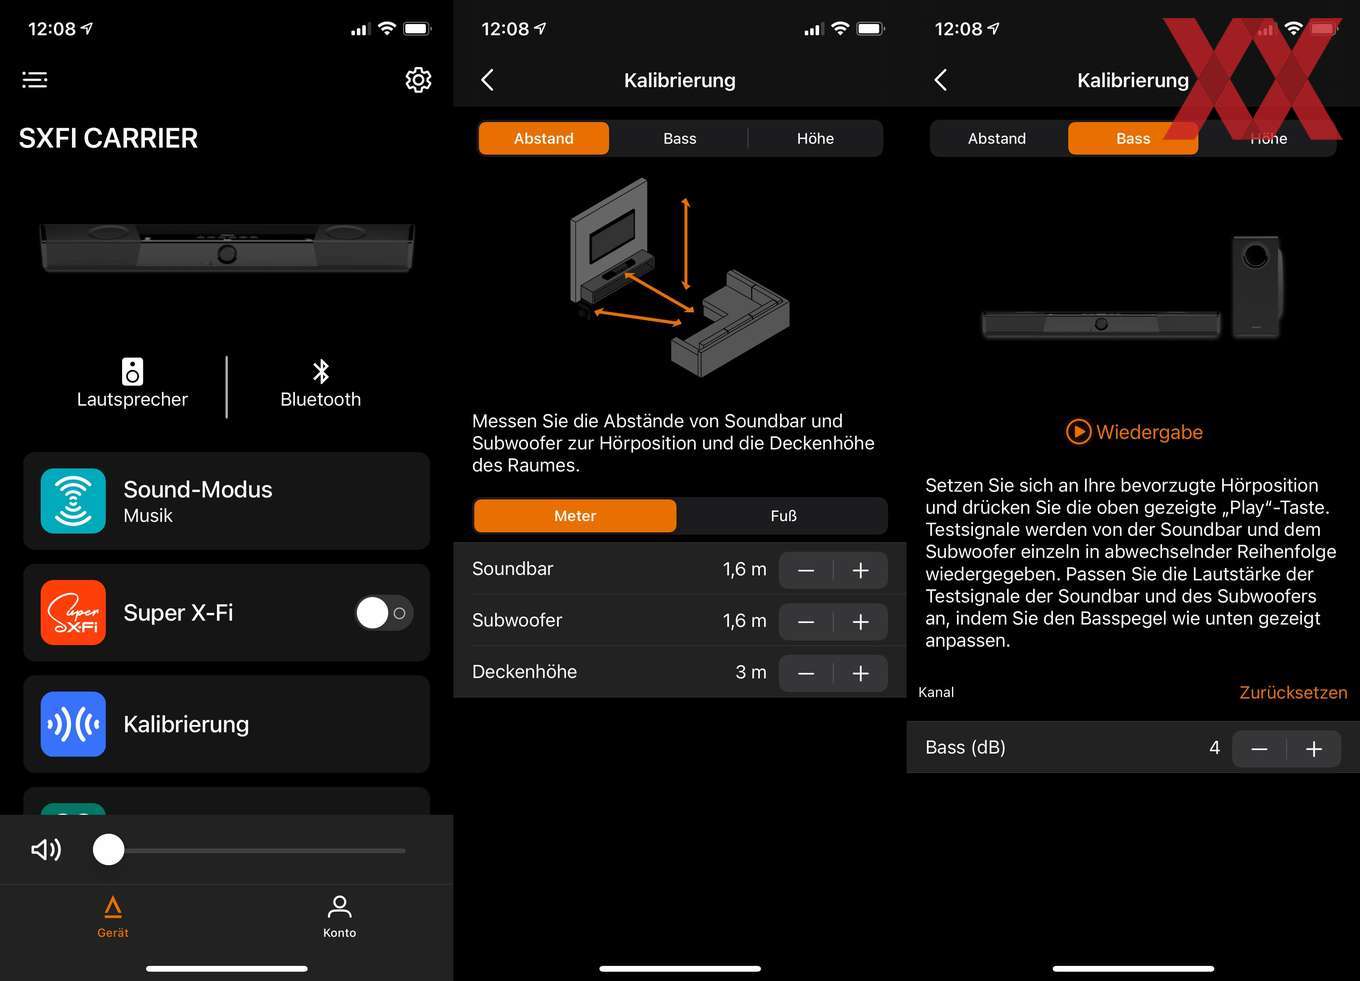
Task: Adjust the volume slider knob
Action: point(109,850)
